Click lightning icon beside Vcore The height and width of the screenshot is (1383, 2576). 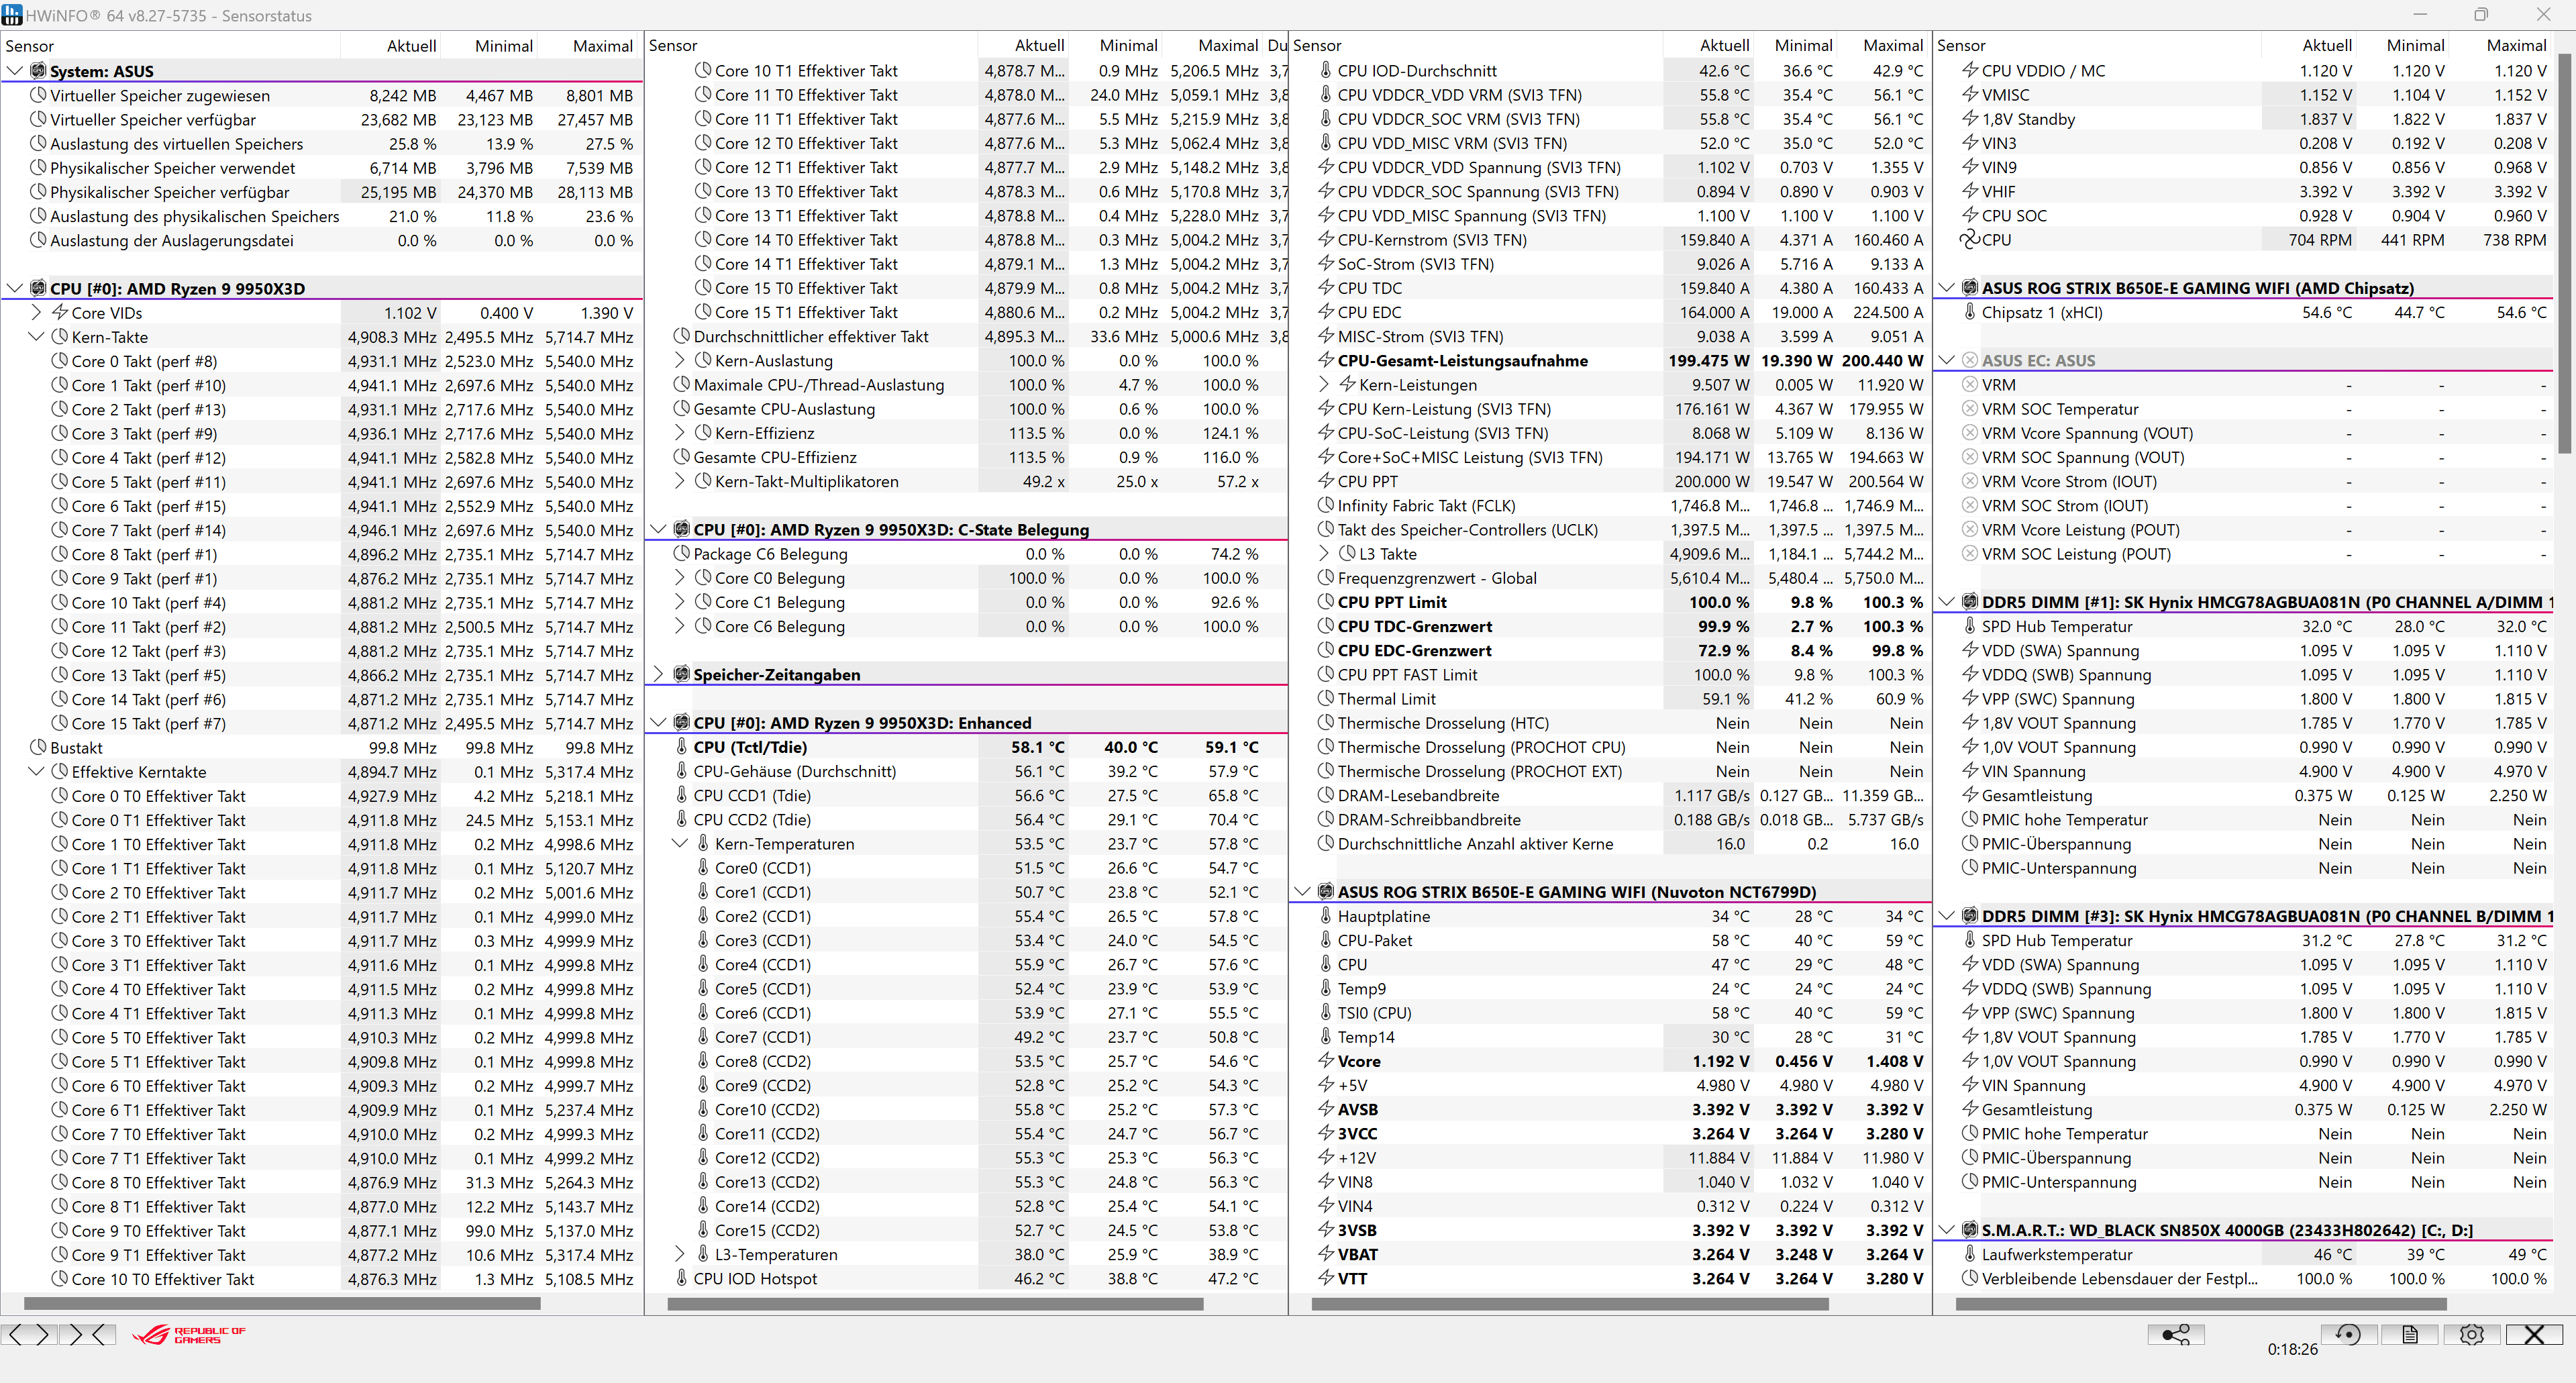pos(1325,1060)
